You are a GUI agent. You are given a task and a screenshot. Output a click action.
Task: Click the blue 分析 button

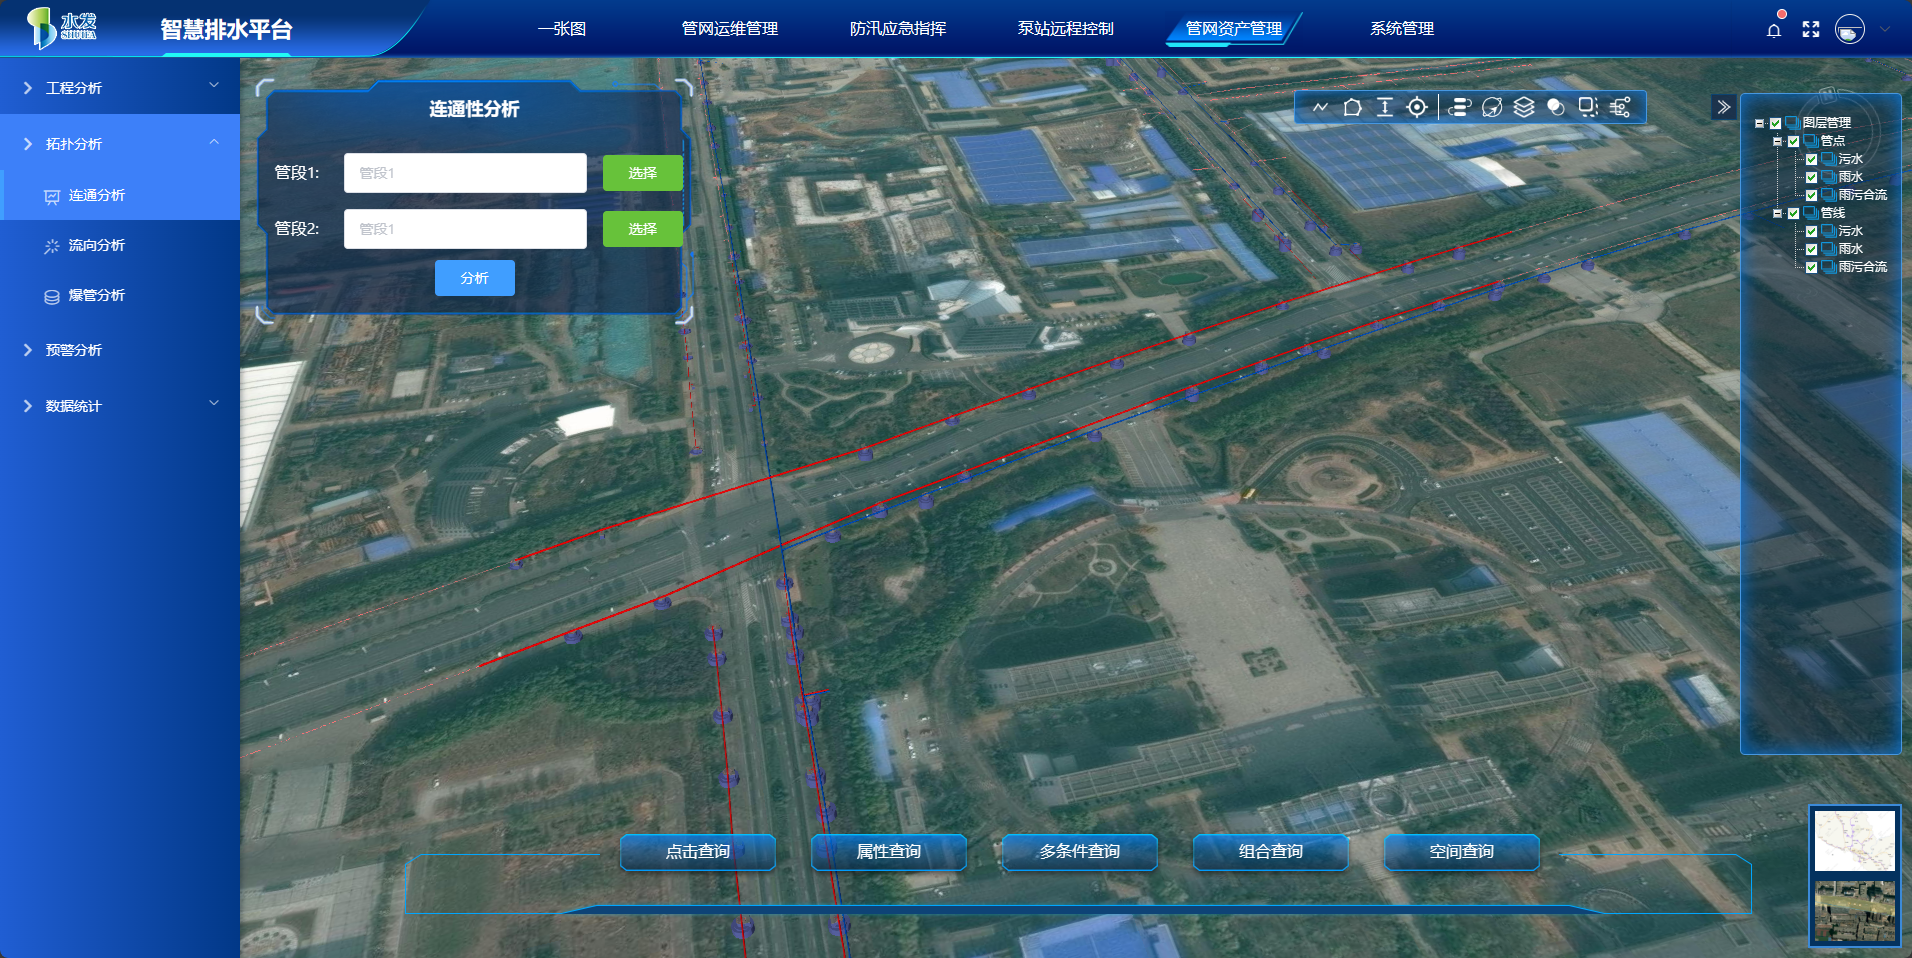pyautogui.click(x=474, y=278)
